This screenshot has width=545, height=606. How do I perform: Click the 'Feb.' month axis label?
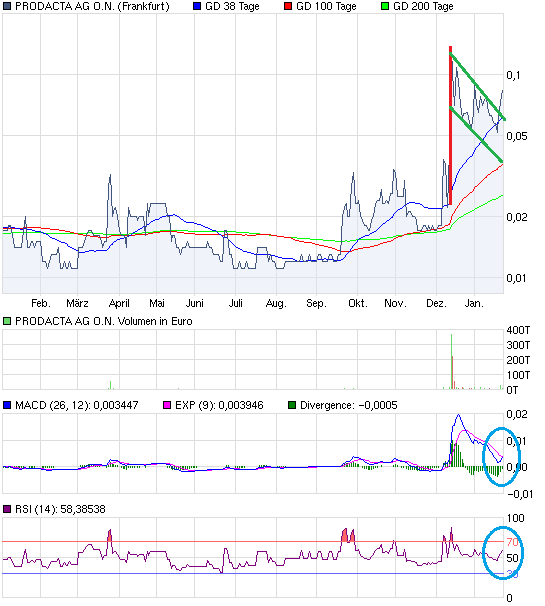[x=41, y=303]
